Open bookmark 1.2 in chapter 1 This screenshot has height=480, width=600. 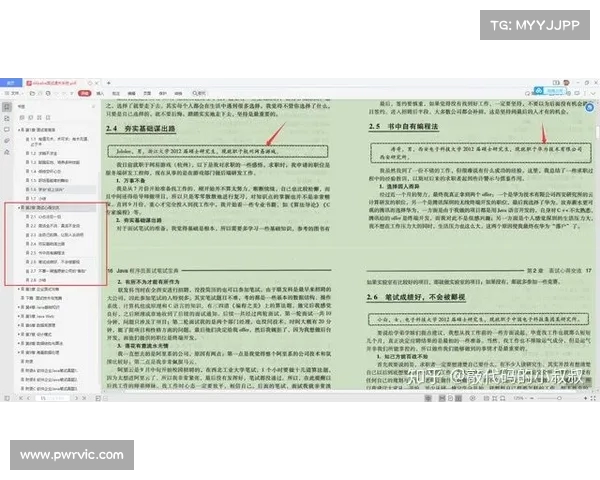[41, 153]
